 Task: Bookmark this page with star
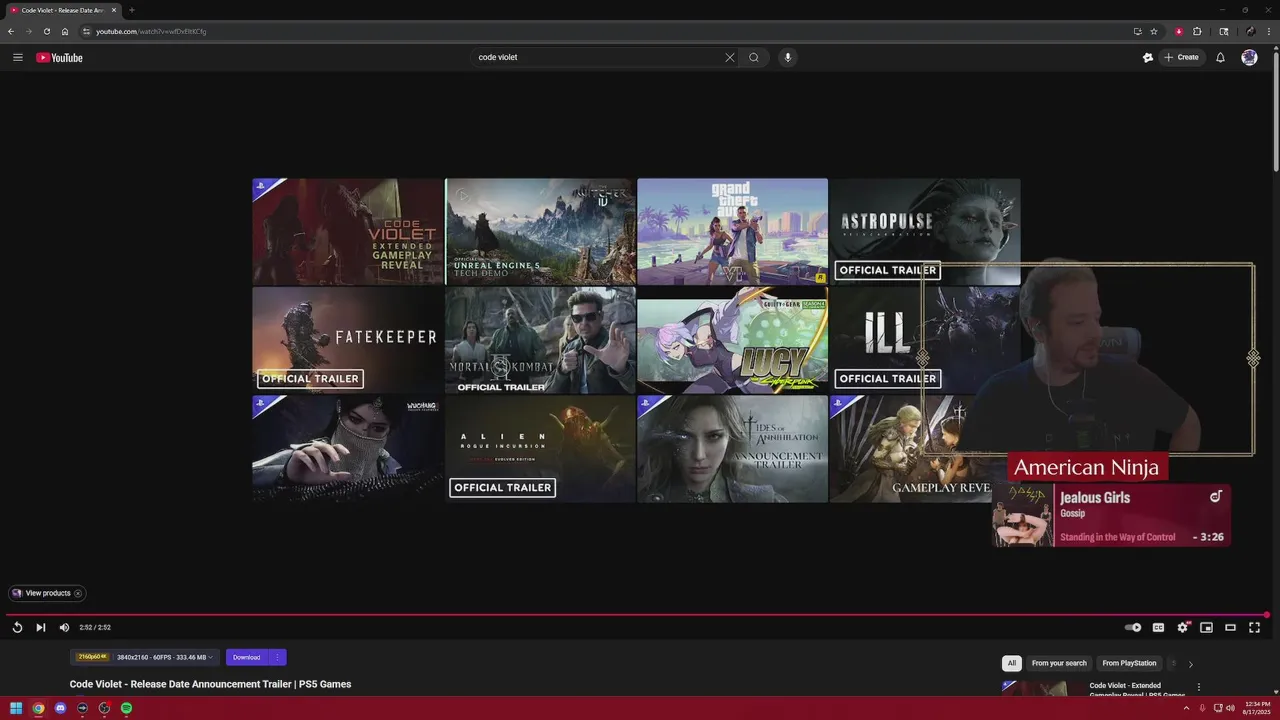[x=1154, y=31]
